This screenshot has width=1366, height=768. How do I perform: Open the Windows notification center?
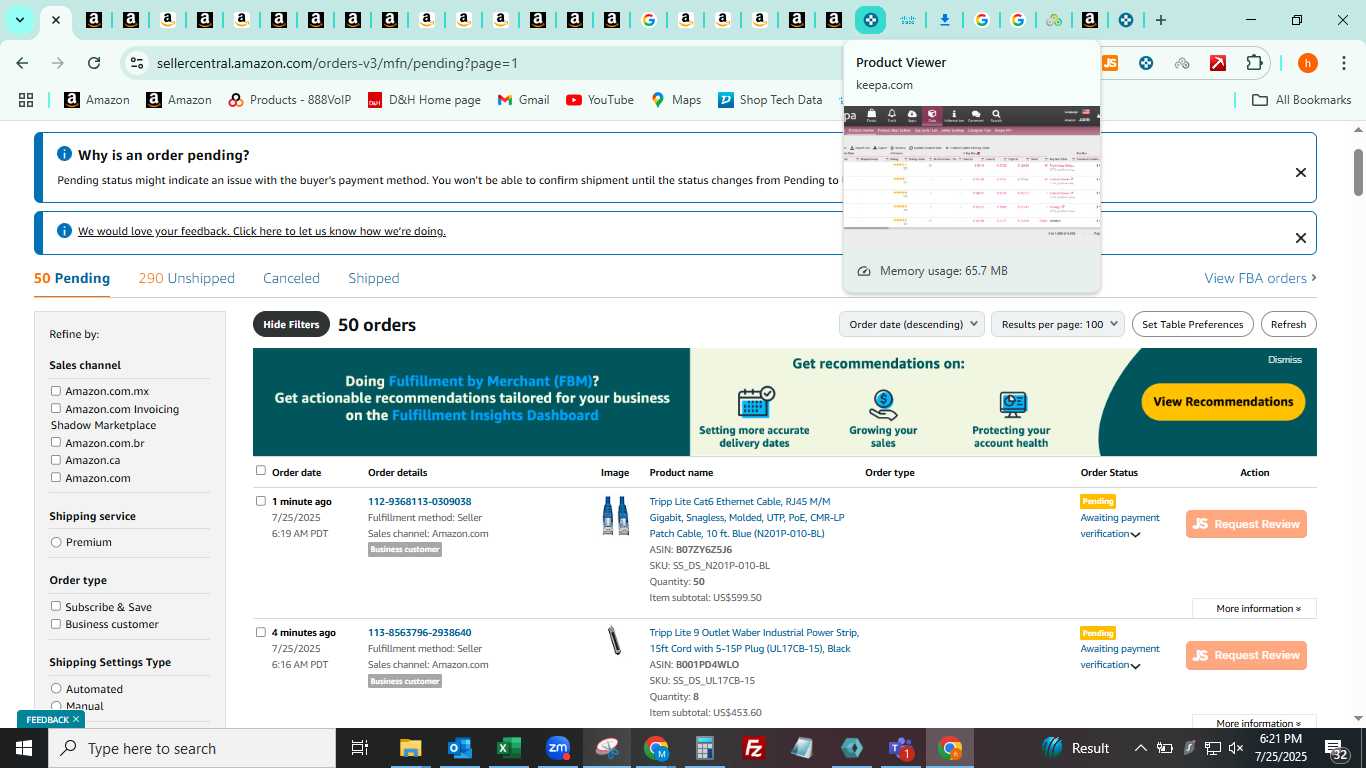point(1339,749)
